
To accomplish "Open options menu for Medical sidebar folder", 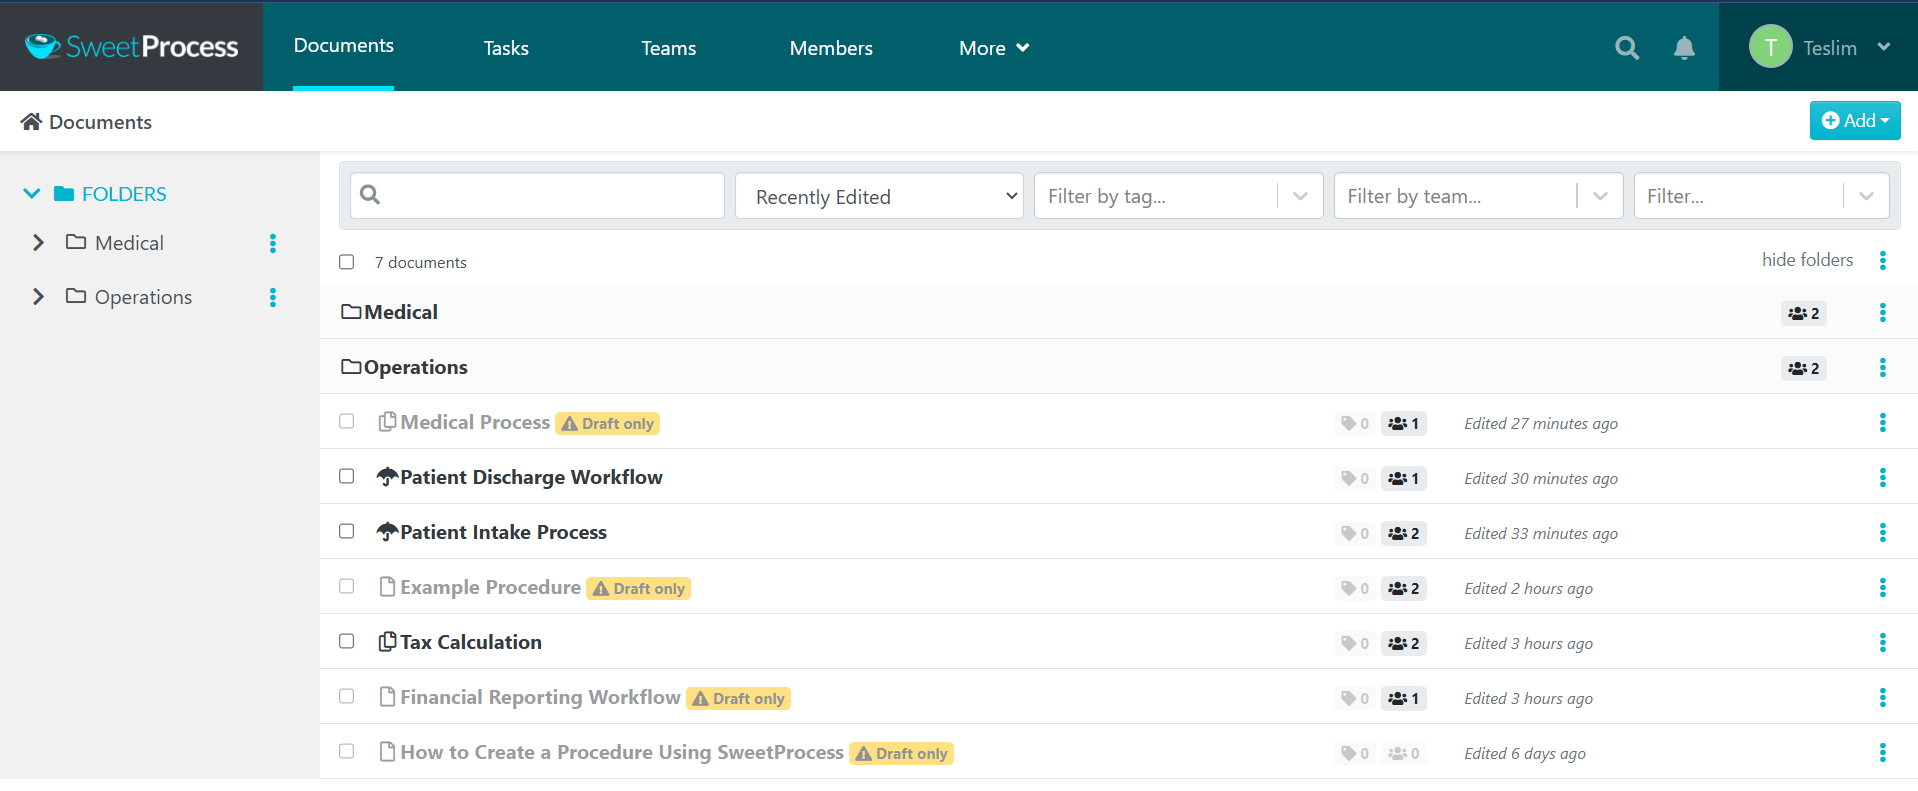I will (x=272, y=243).
